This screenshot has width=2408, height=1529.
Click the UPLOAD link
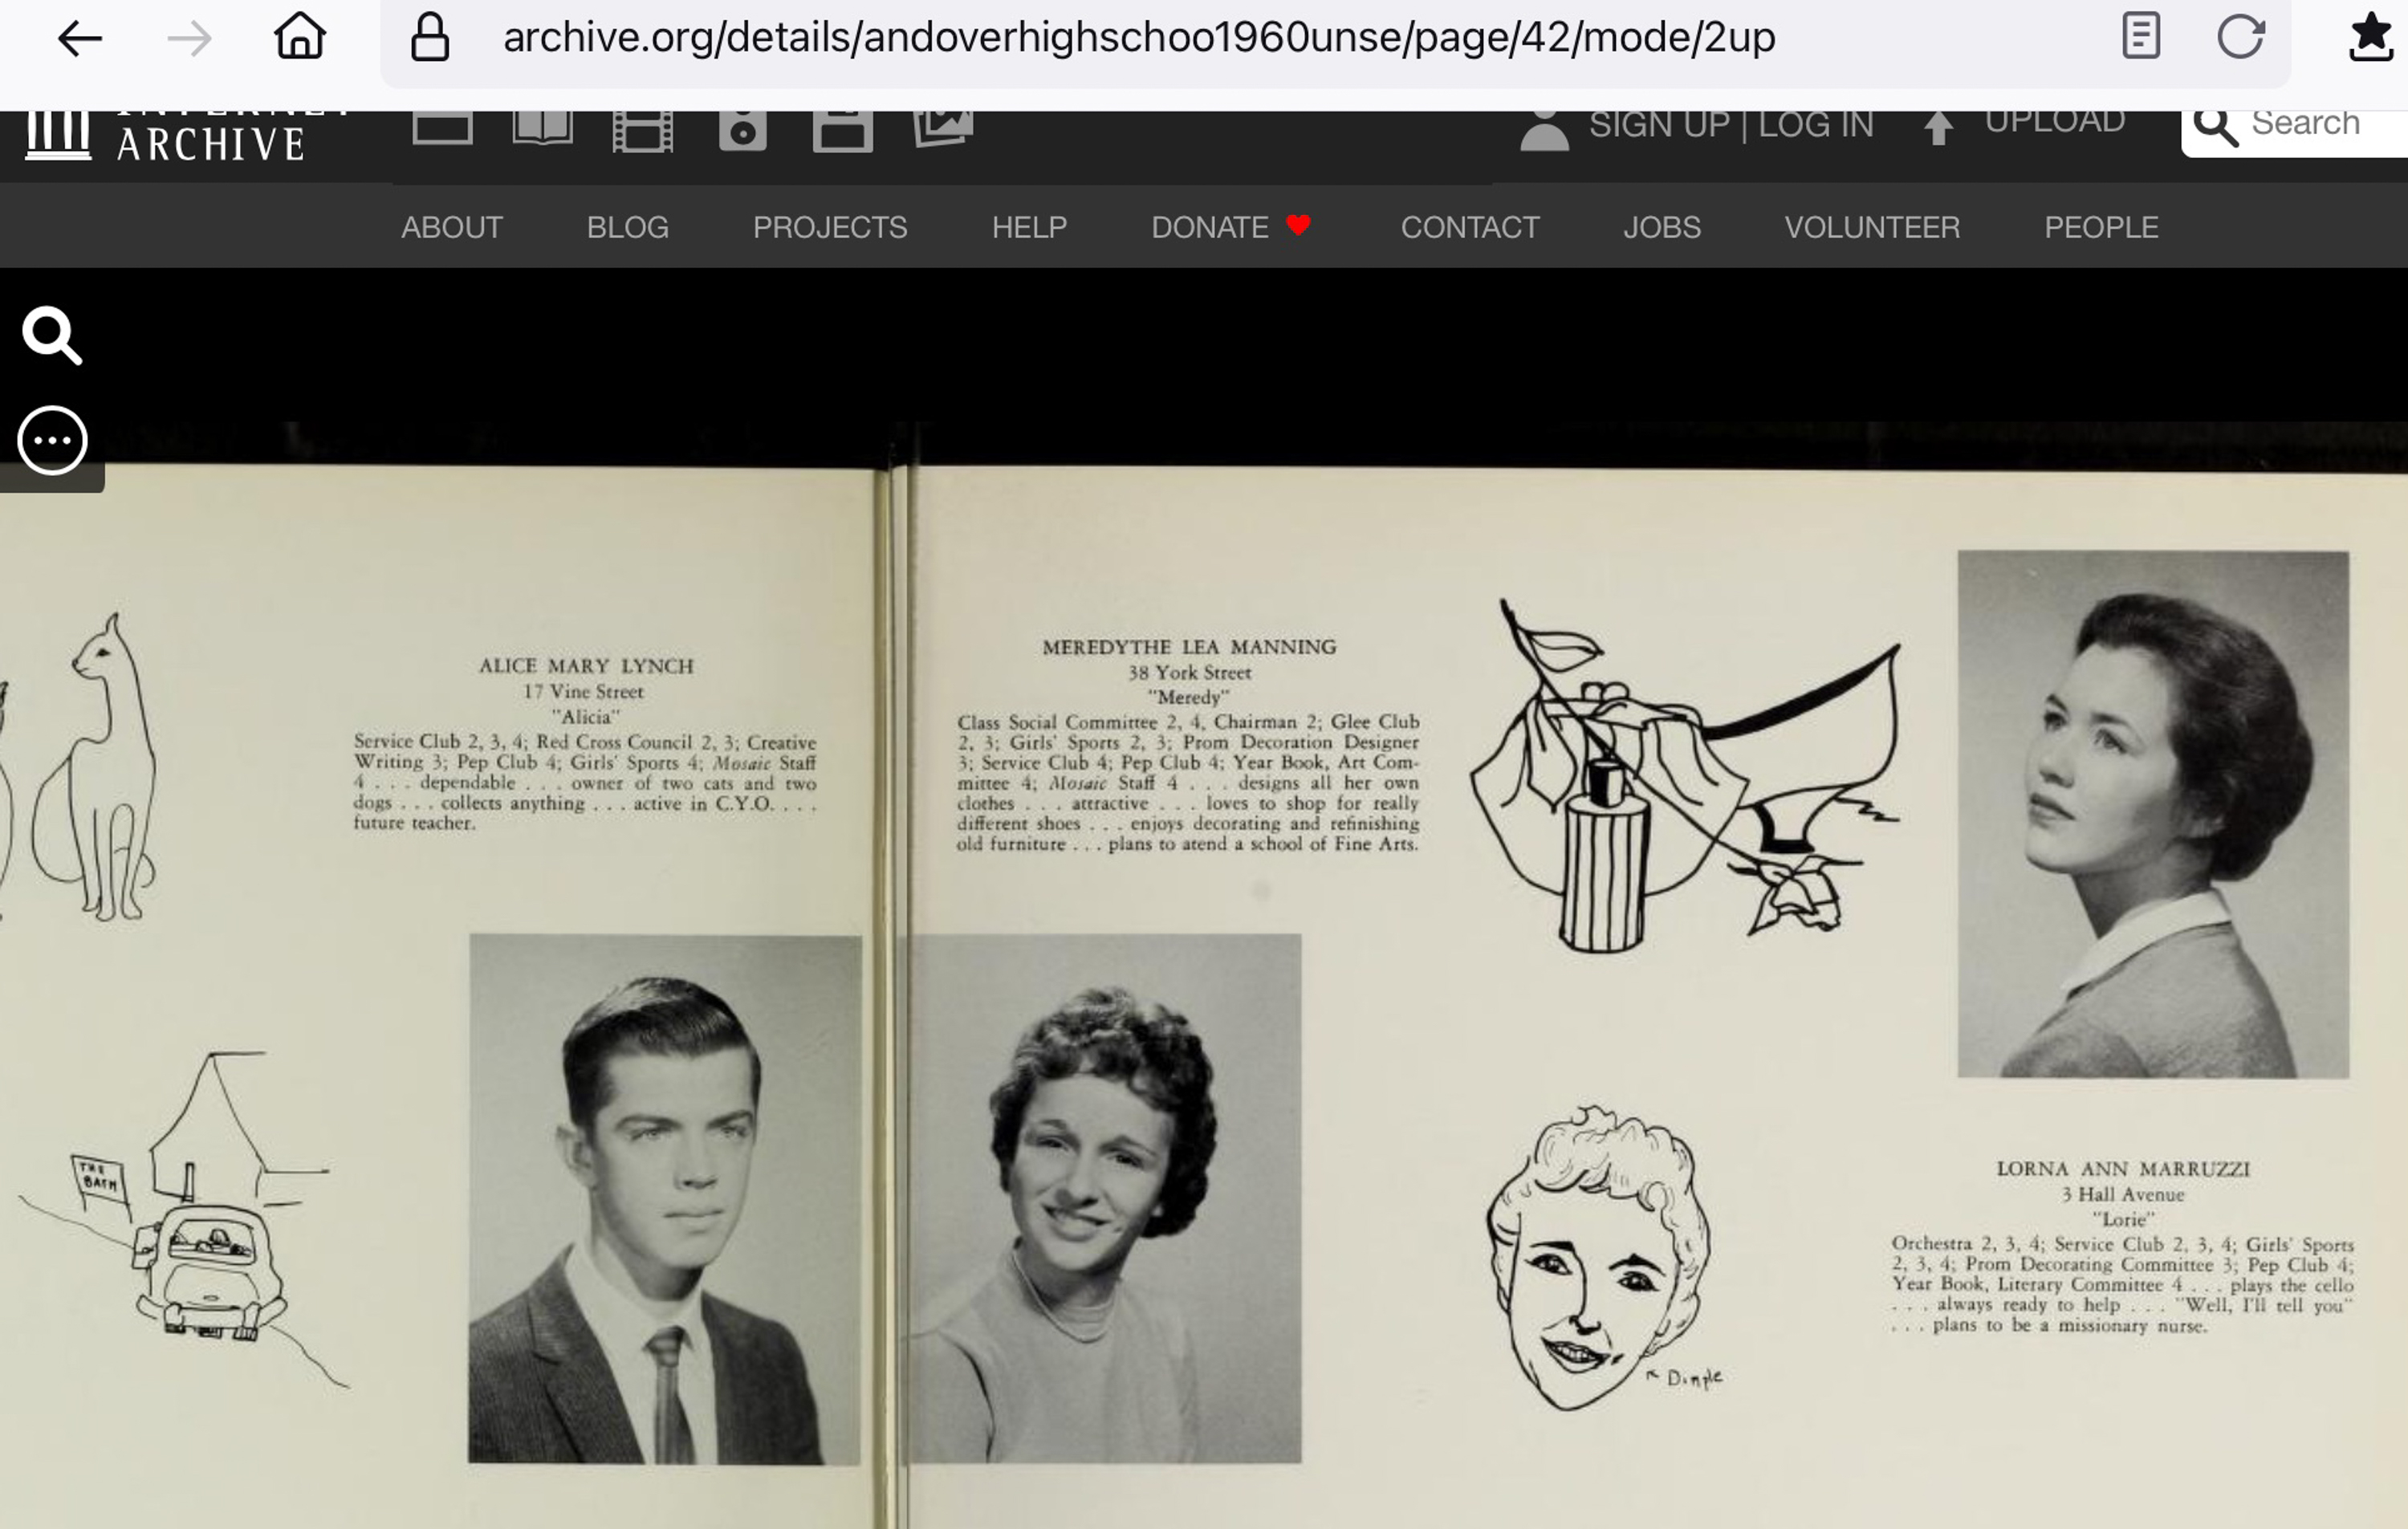2055,122
